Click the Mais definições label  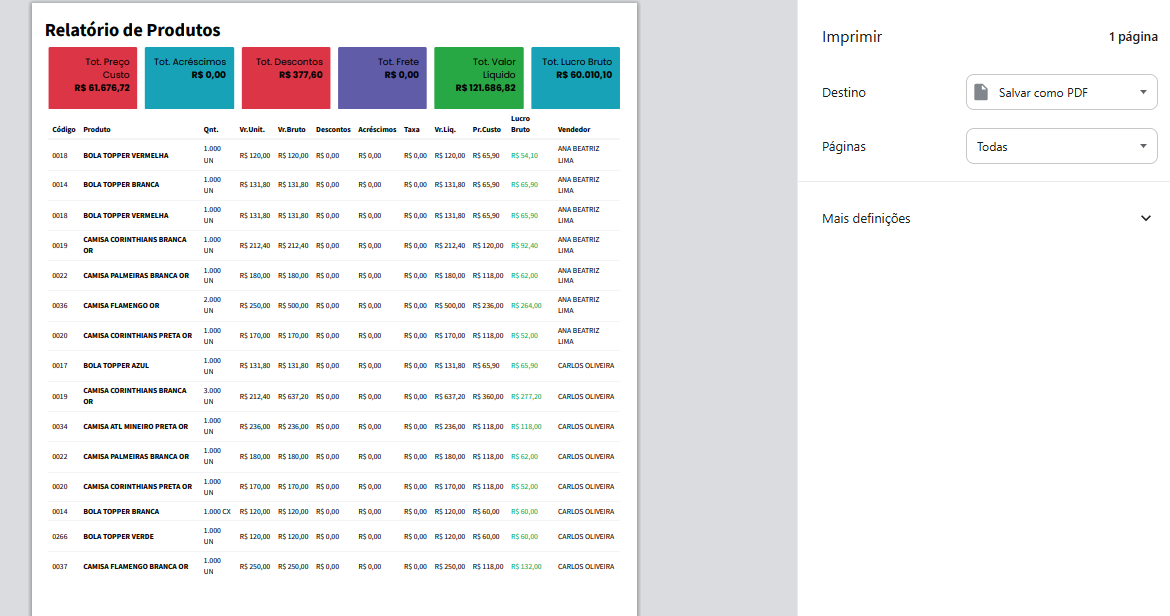866,219
